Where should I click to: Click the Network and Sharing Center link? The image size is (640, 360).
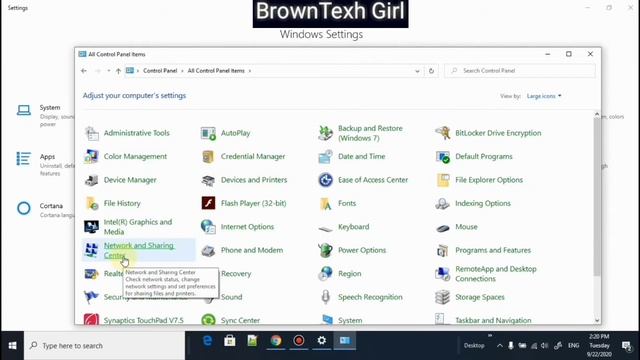(139, 250)
